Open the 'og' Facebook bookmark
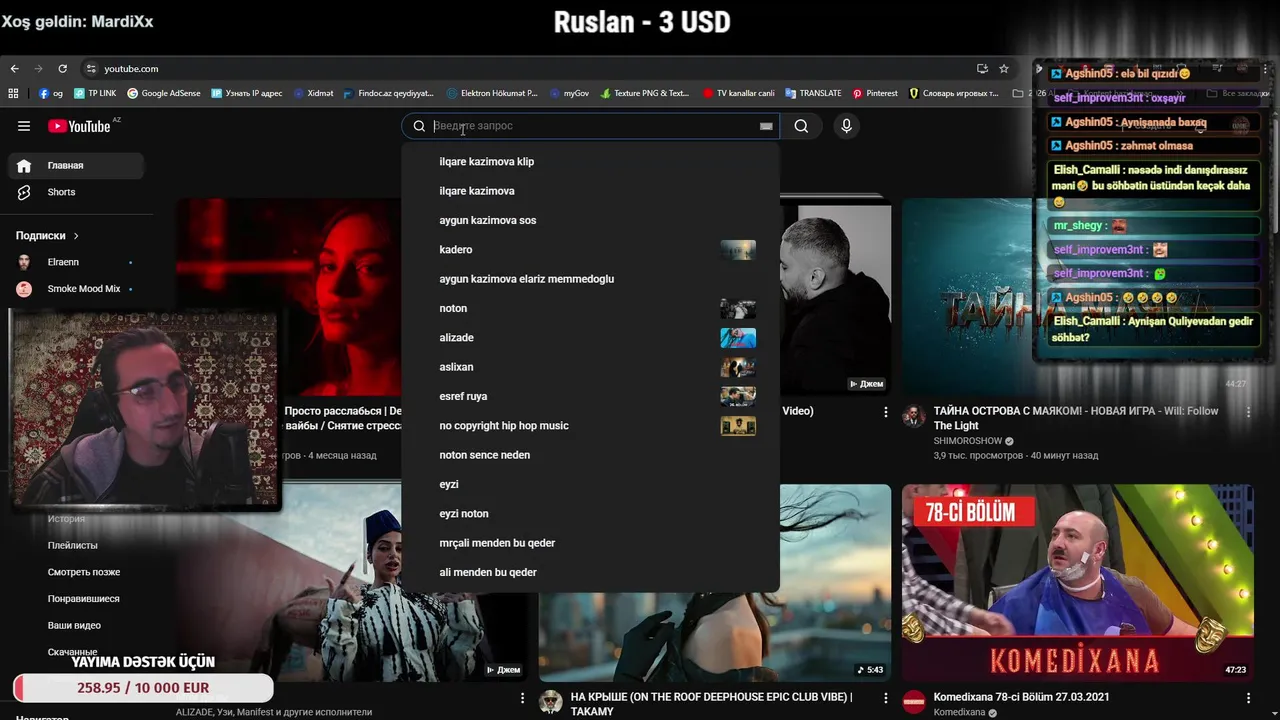This screenshot has height=720, width=1280. click(51, 93)
